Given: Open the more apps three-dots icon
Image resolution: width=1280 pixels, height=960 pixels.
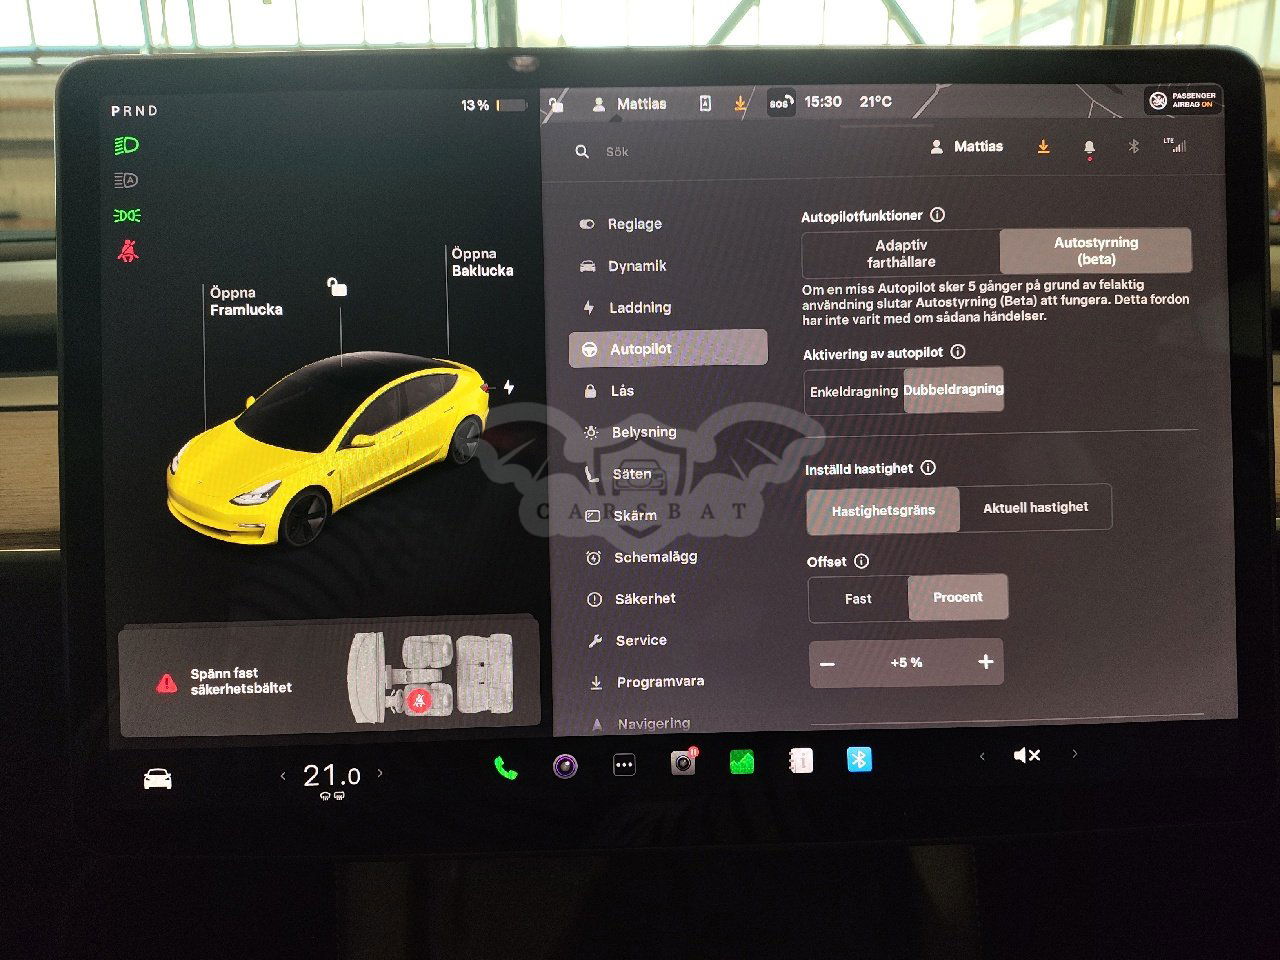Looking at the screenshot, I should point(624,765).
